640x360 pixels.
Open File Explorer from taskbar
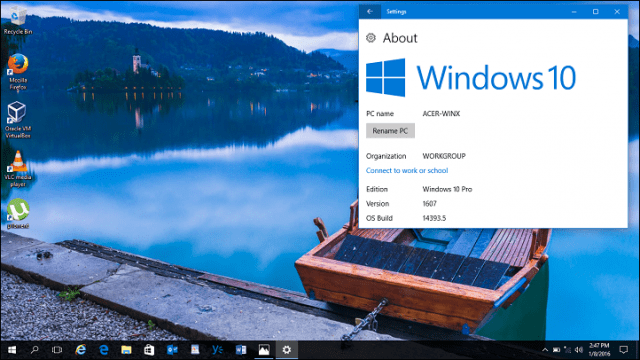(126, 350)
